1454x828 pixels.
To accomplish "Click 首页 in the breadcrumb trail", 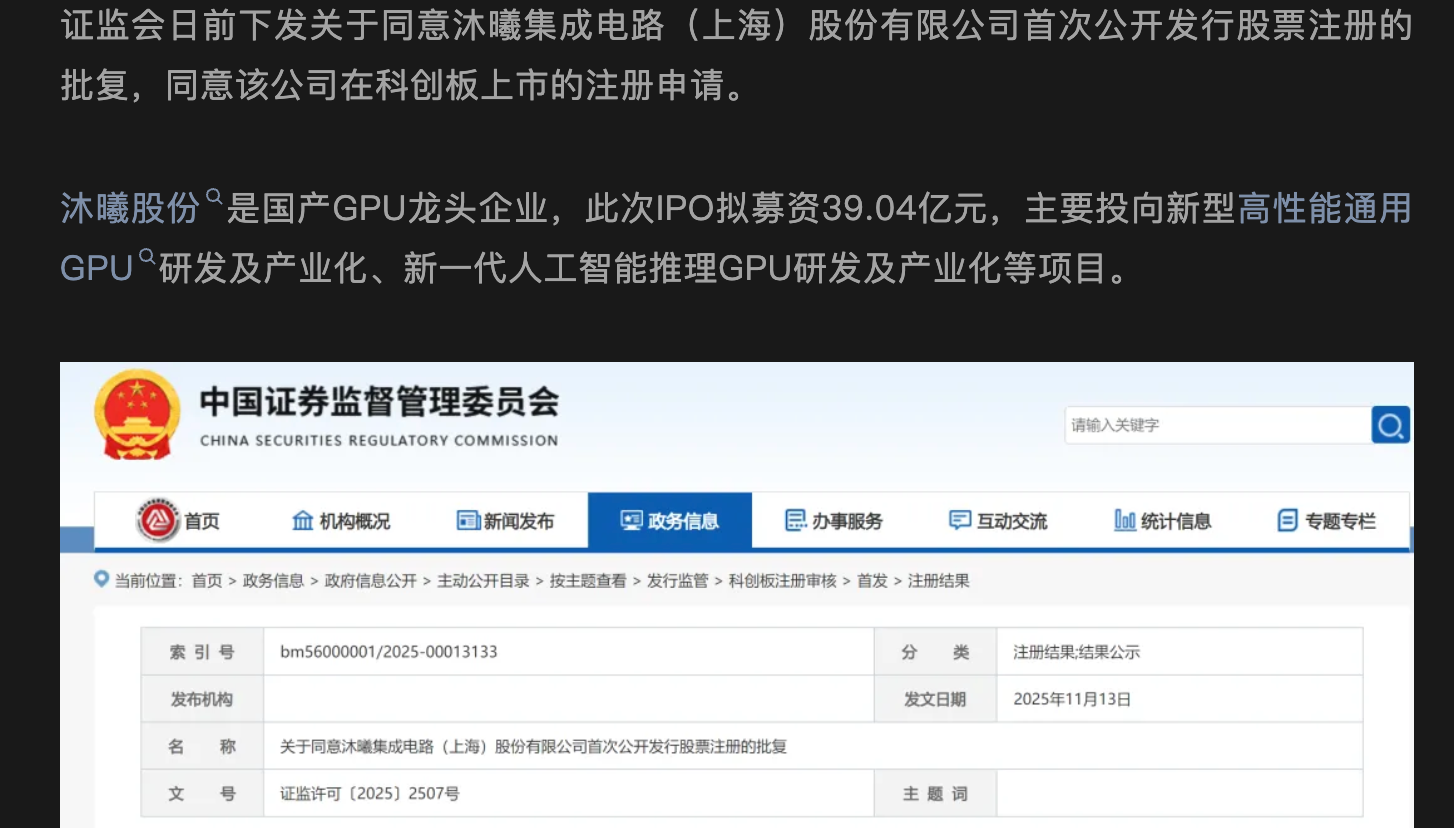I will (207, 581).
